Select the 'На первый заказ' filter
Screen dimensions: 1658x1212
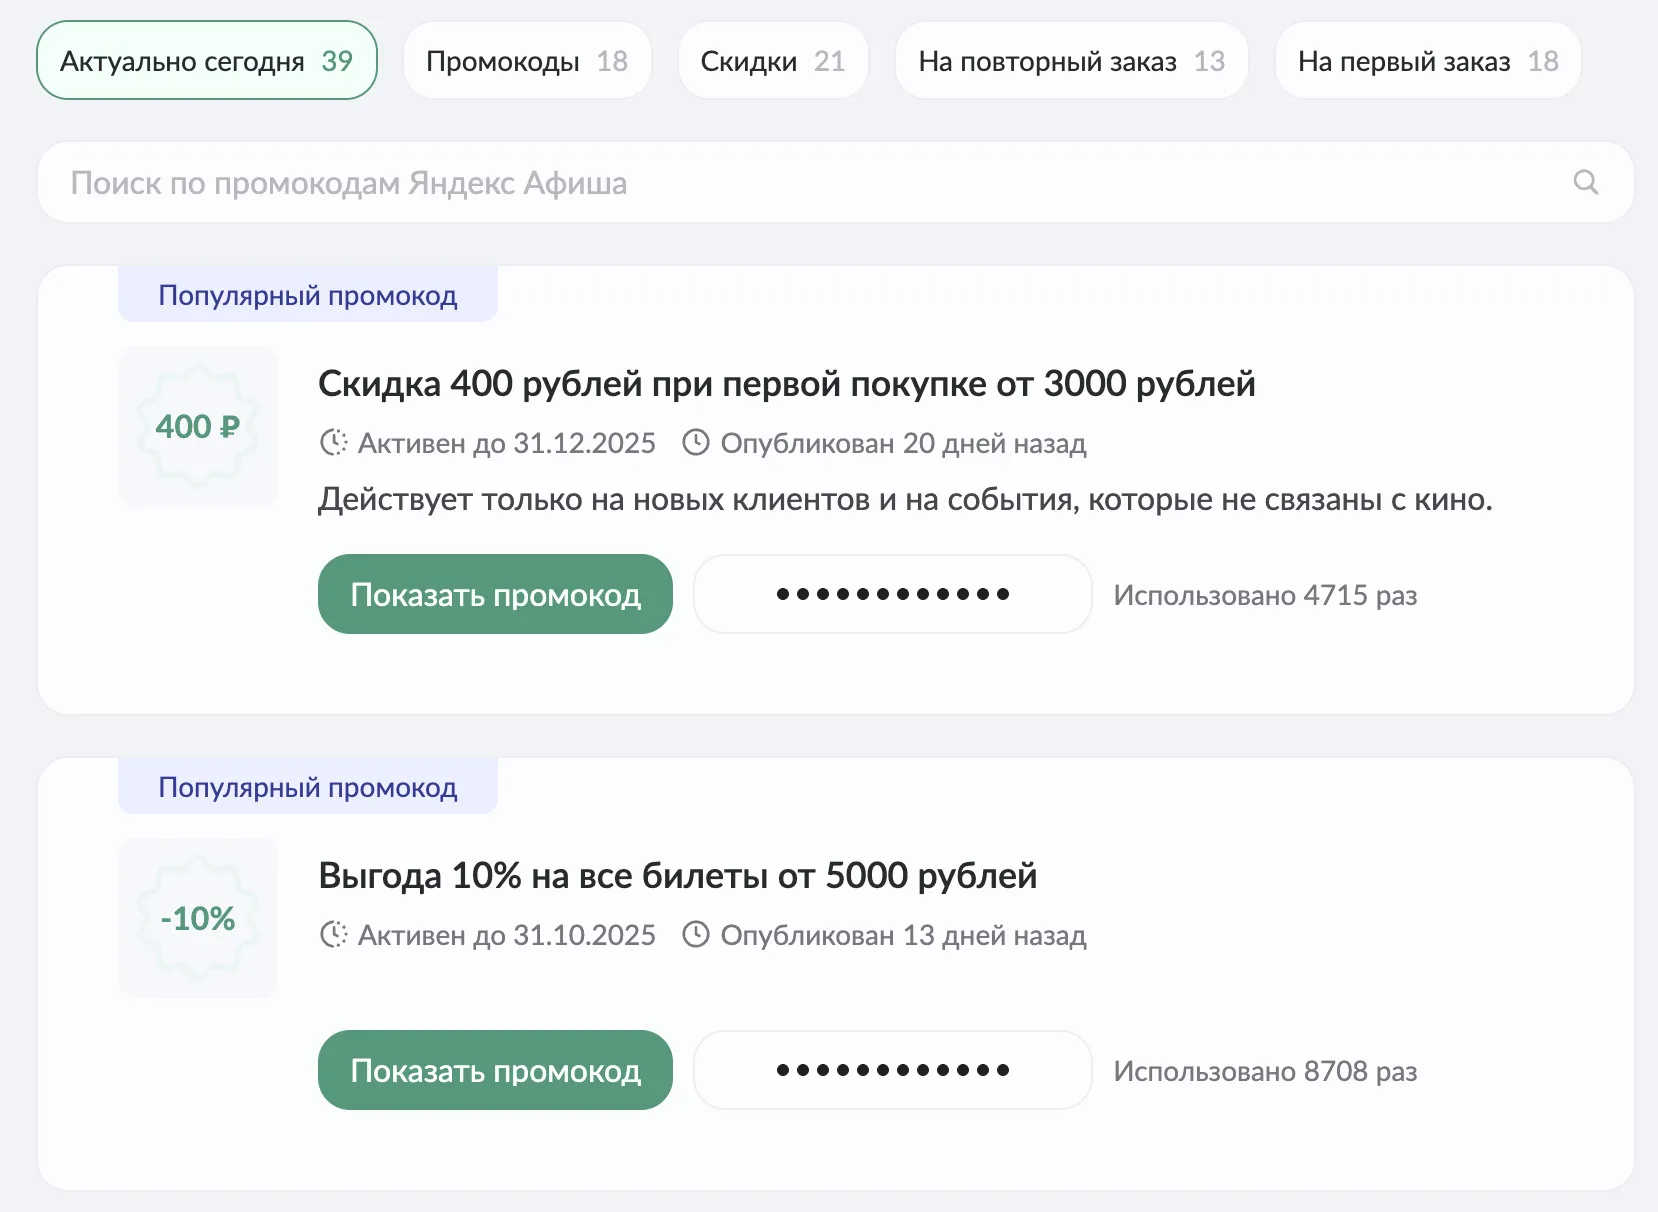coord(1427,61)
